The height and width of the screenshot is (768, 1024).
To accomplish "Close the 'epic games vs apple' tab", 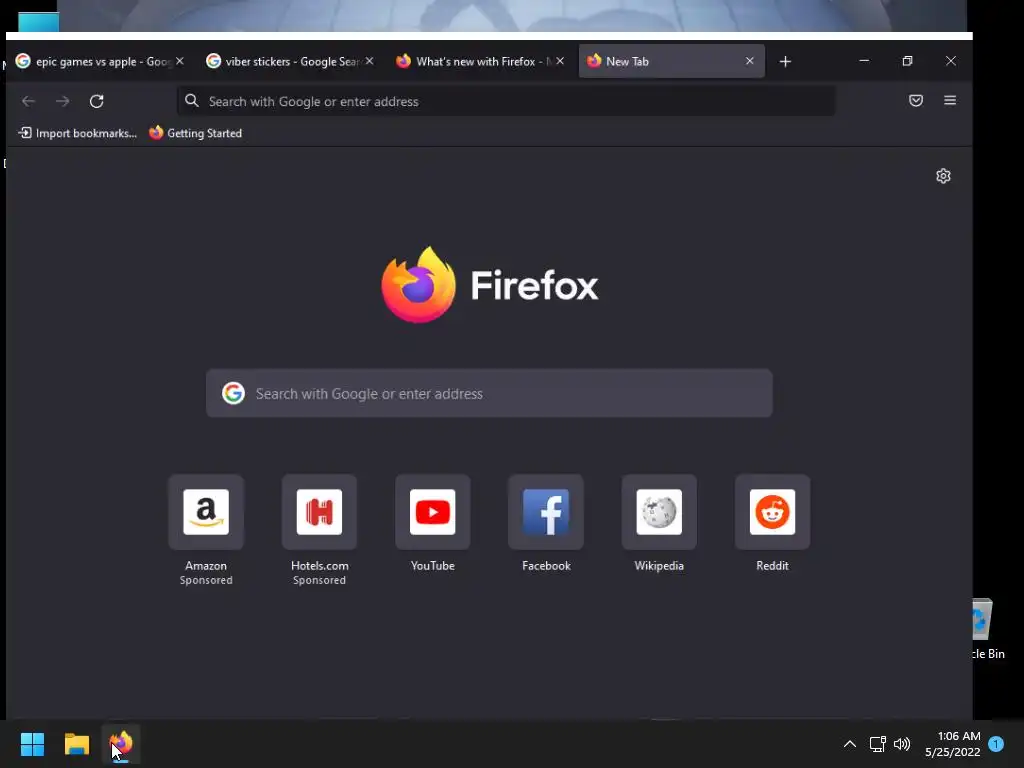I will (180, 61).
